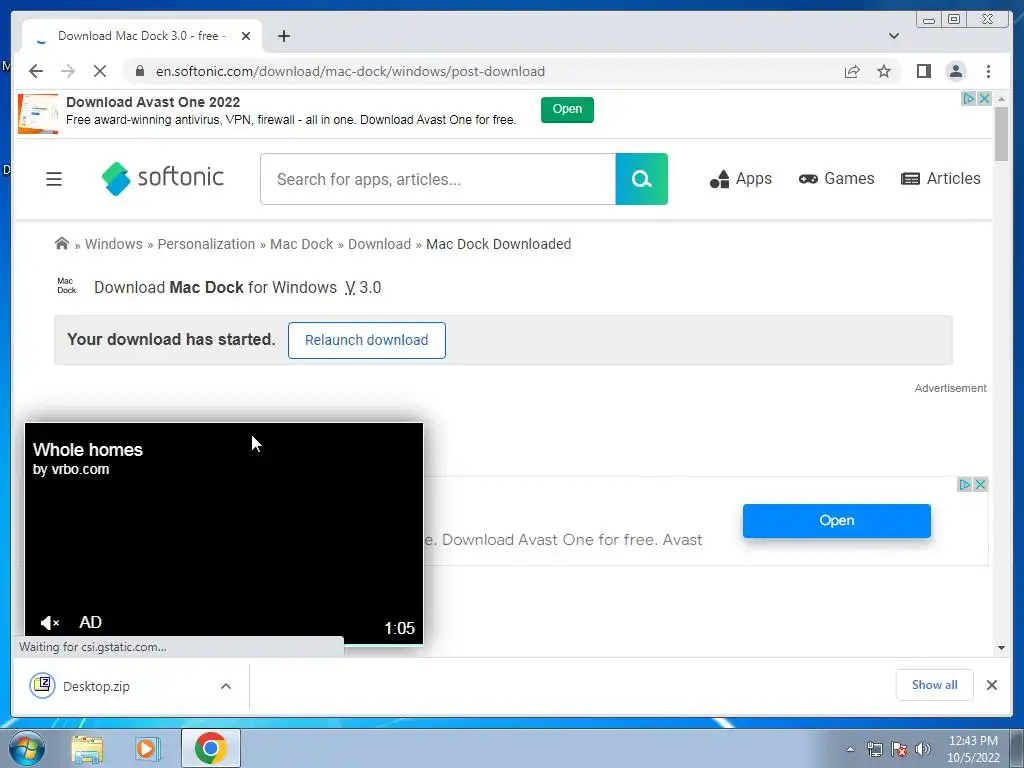Stop loading the page

coord(100,71)
